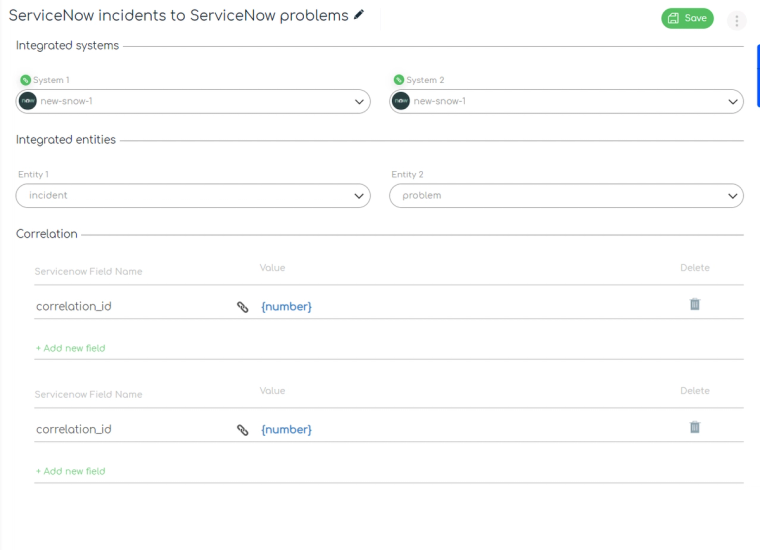Open the three-dot more options menu
760x550 pixels.
click(736, 20)
